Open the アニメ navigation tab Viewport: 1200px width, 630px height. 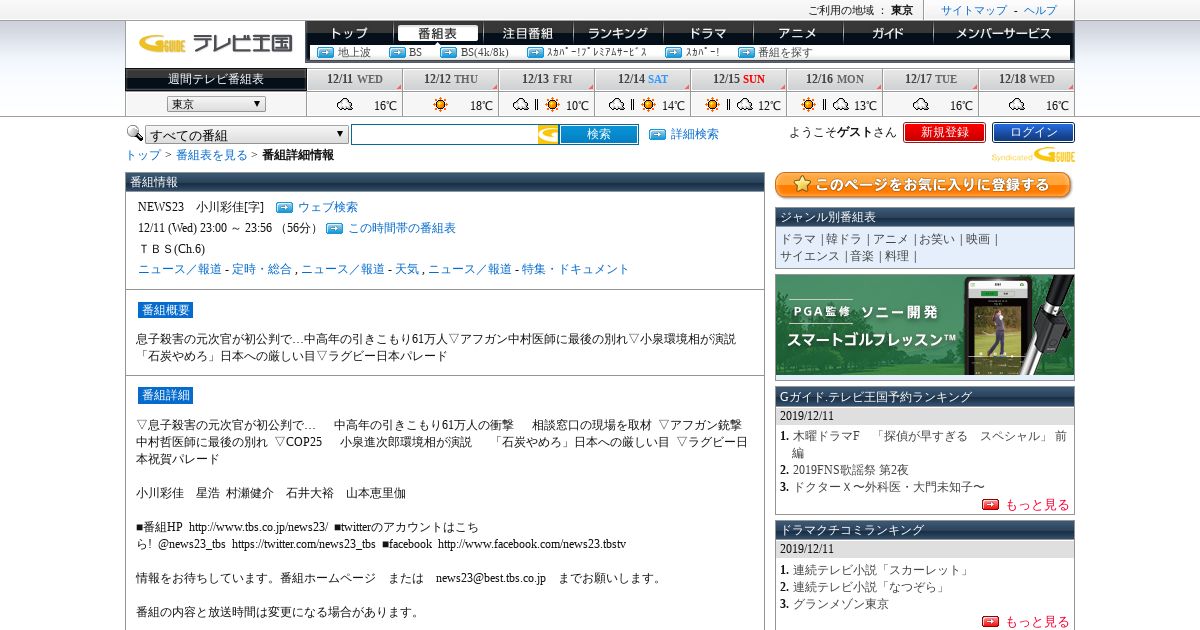coord(798,33)
